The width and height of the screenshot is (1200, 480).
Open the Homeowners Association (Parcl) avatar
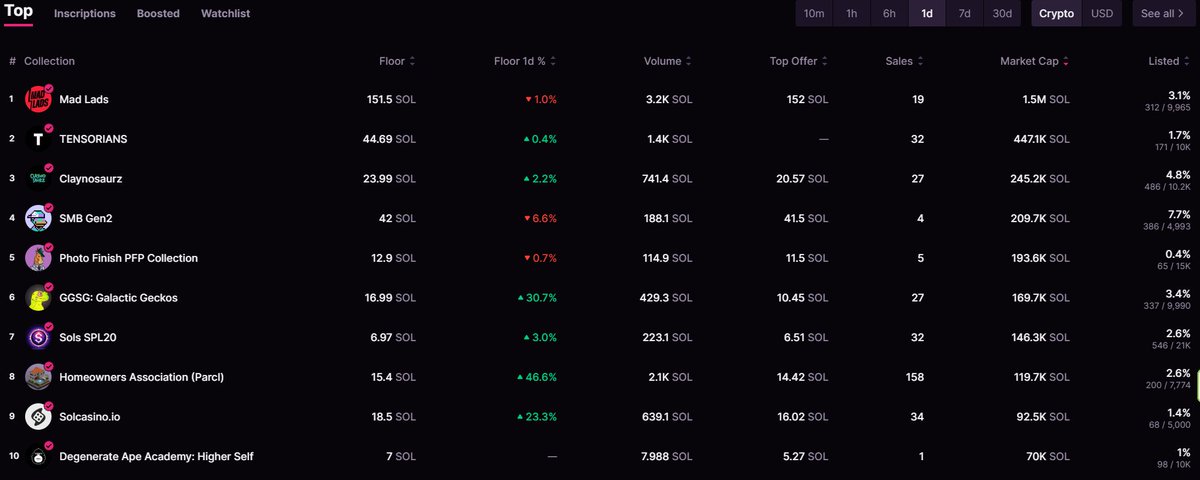pyautogui.click(x=38, y=377)
